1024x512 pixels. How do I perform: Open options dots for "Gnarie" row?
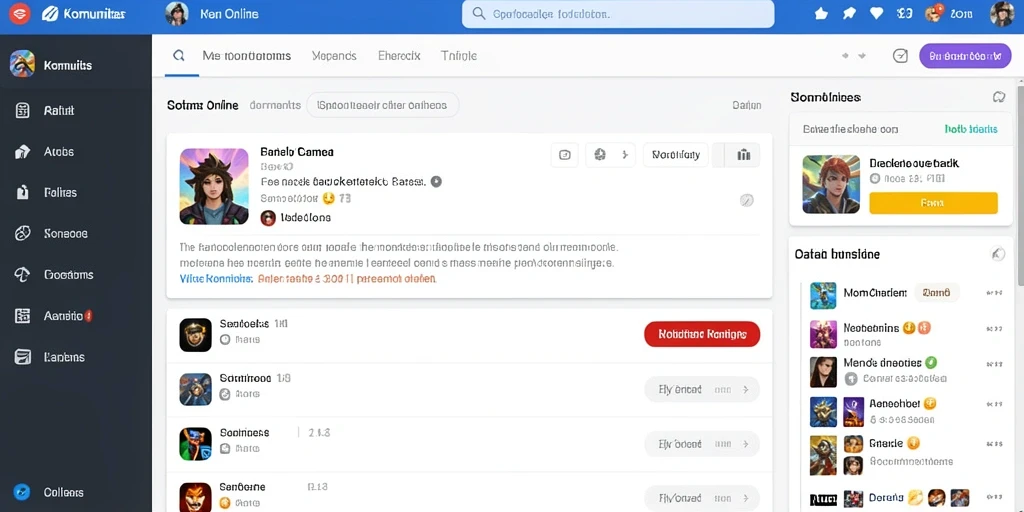[995, 443]
